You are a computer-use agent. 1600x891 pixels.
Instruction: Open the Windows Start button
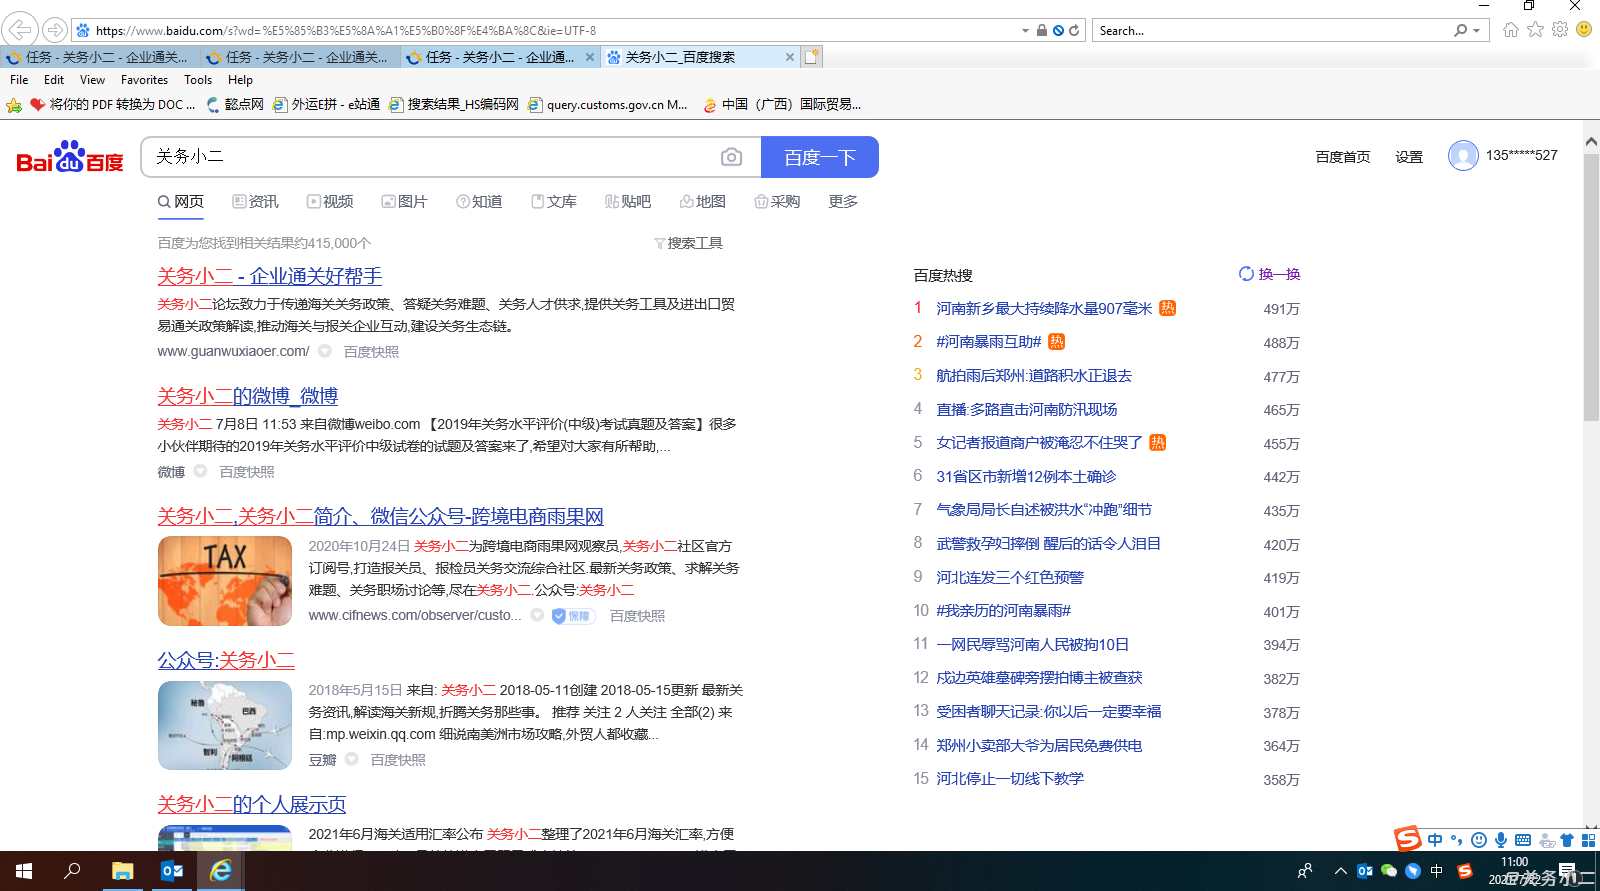[x=24, y=871]
